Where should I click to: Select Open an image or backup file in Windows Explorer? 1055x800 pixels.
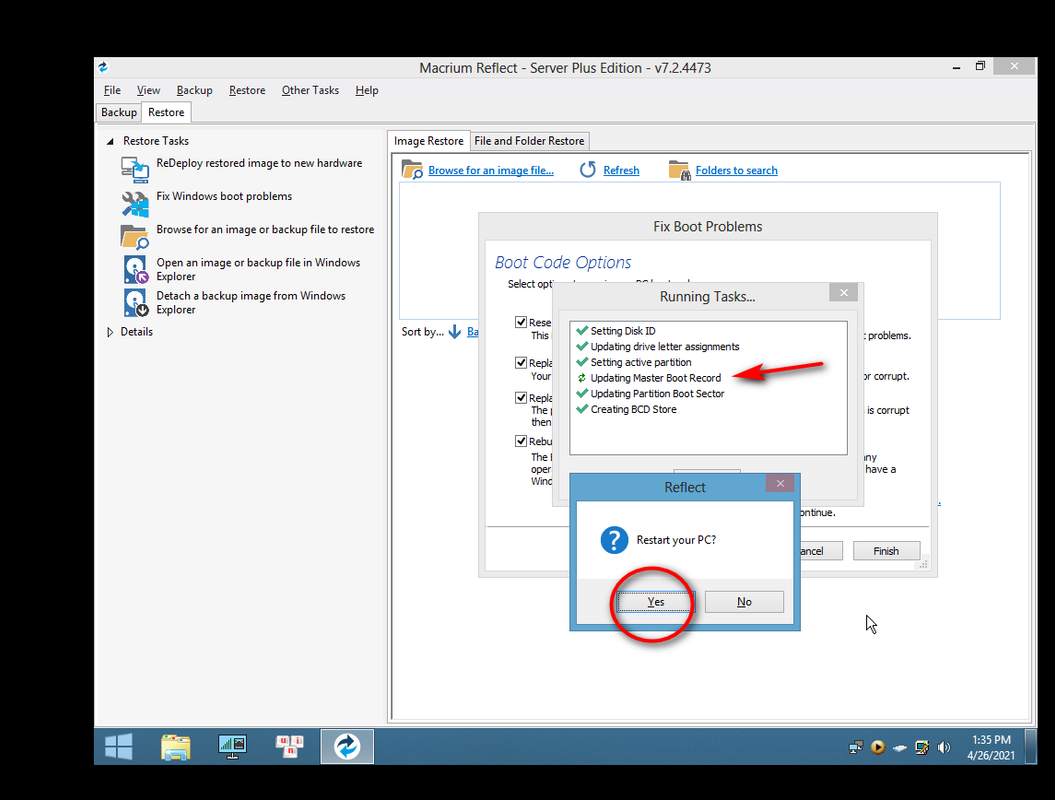(x=258, y=269)
